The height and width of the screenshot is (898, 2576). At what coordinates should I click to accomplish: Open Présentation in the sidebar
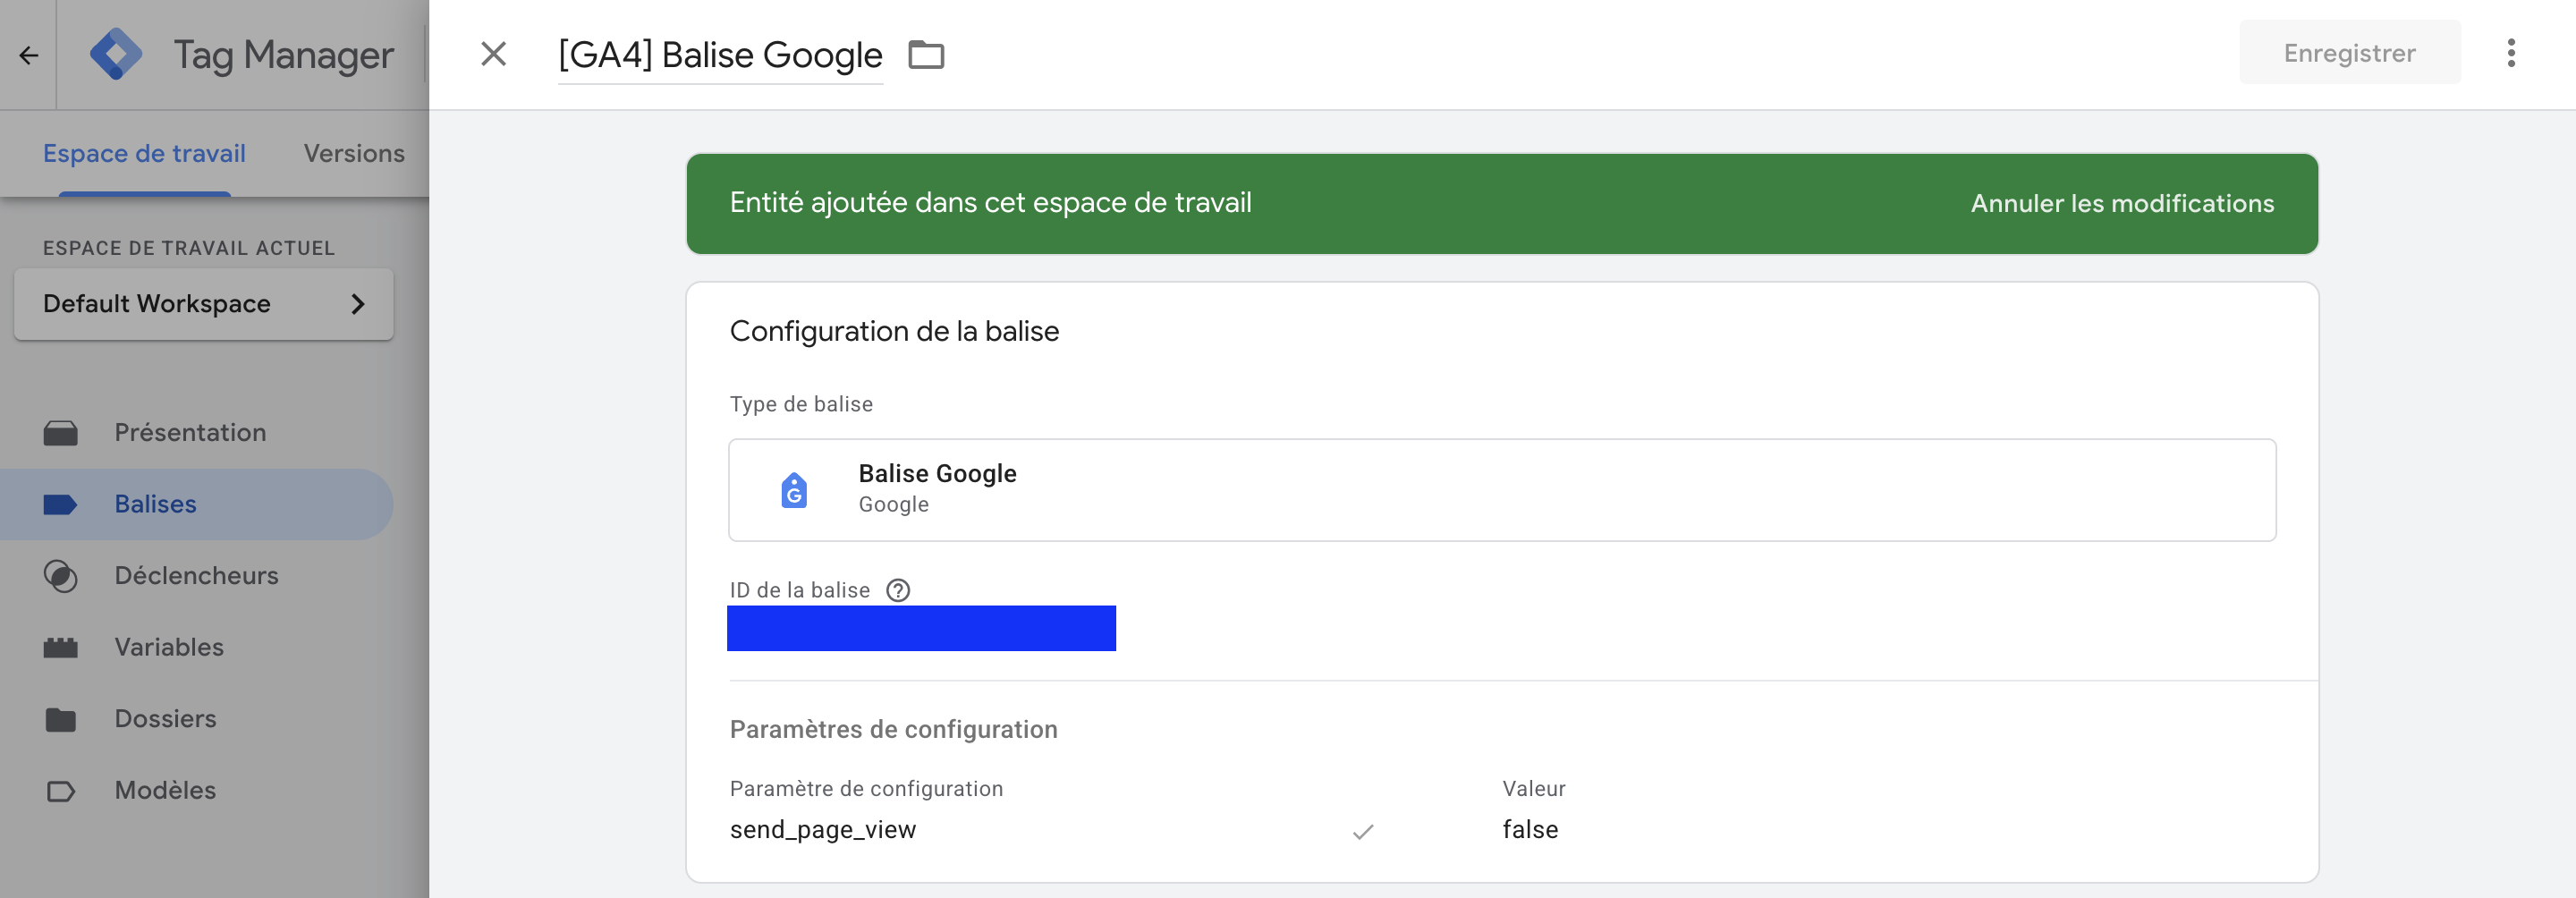tap(190, 433)
